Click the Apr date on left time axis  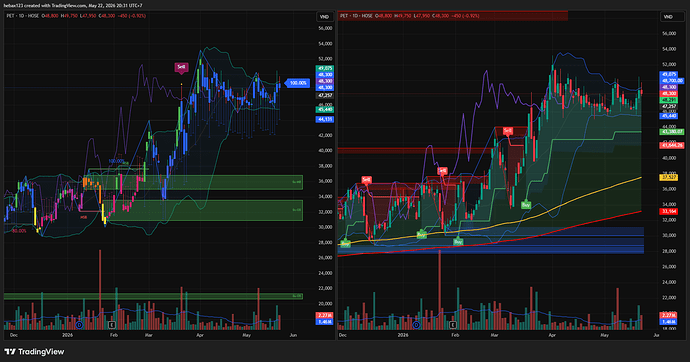pos(200,335)
